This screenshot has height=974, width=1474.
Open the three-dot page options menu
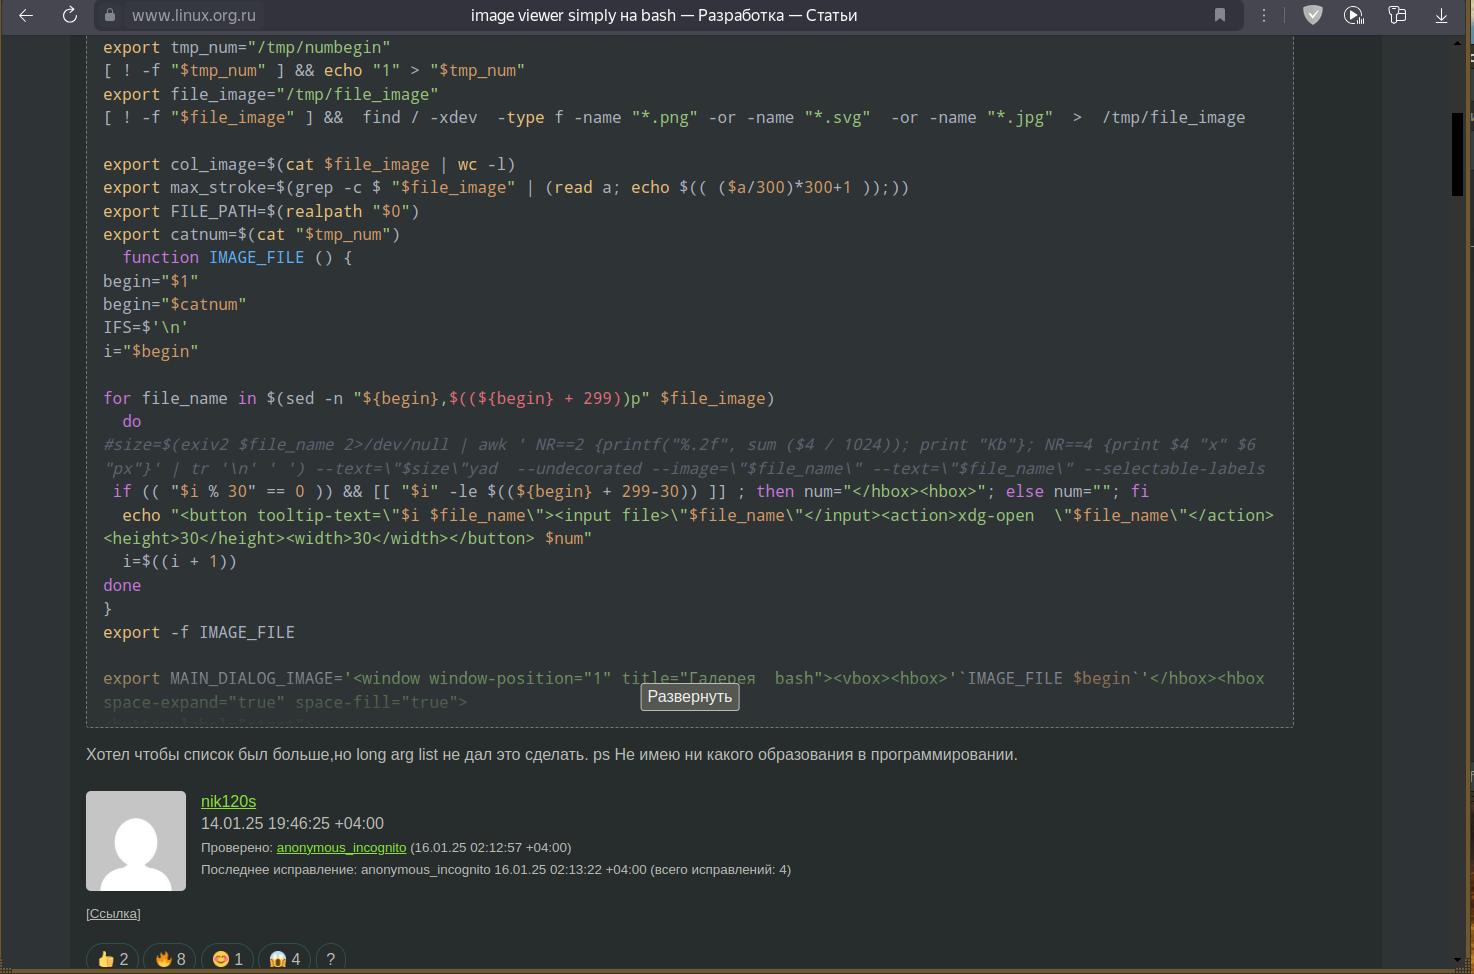(1264, 15)
